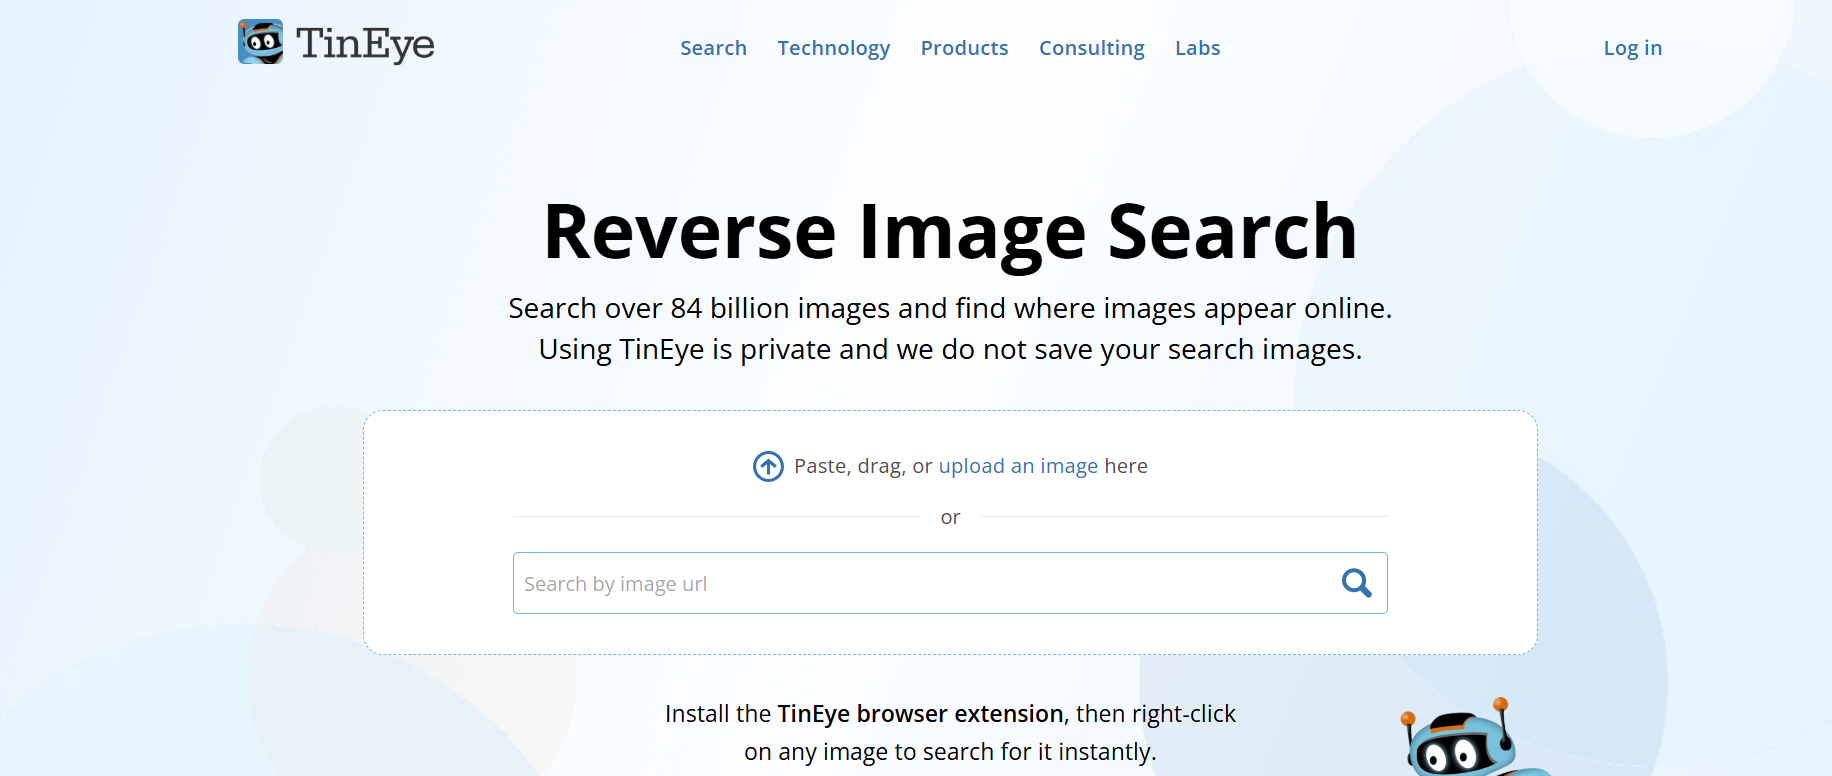Viewport: 1832px width, 776px height.
Task: Click the magnifying glass search icon
Action: click(1356, 583)
